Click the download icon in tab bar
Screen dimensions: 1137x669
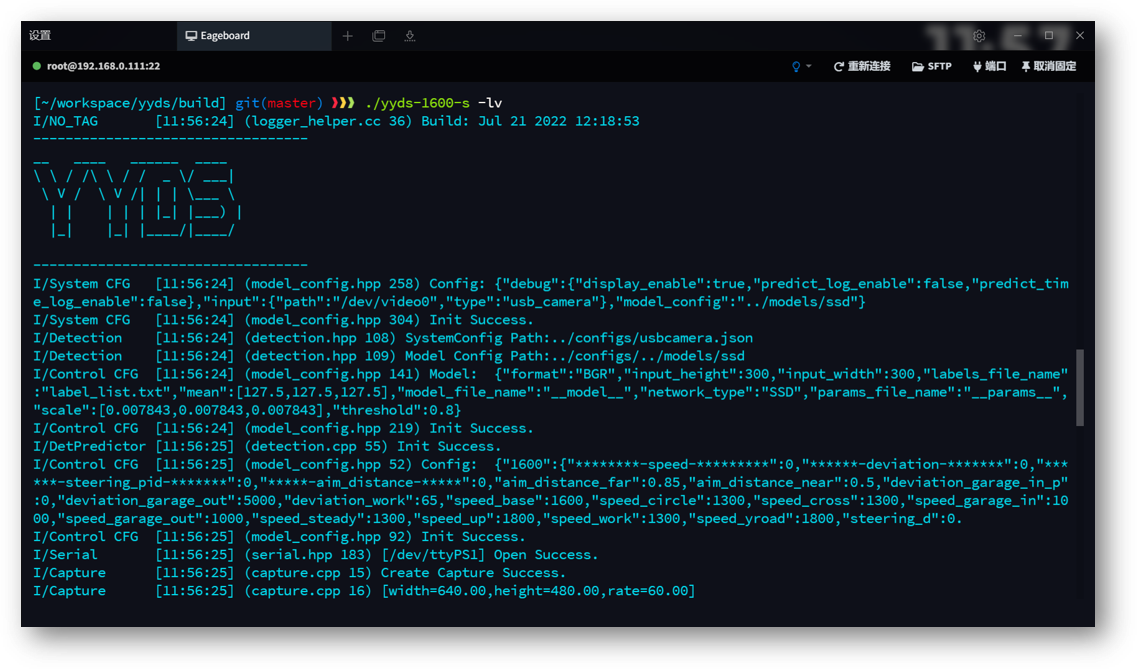click(x=410, y=36)
